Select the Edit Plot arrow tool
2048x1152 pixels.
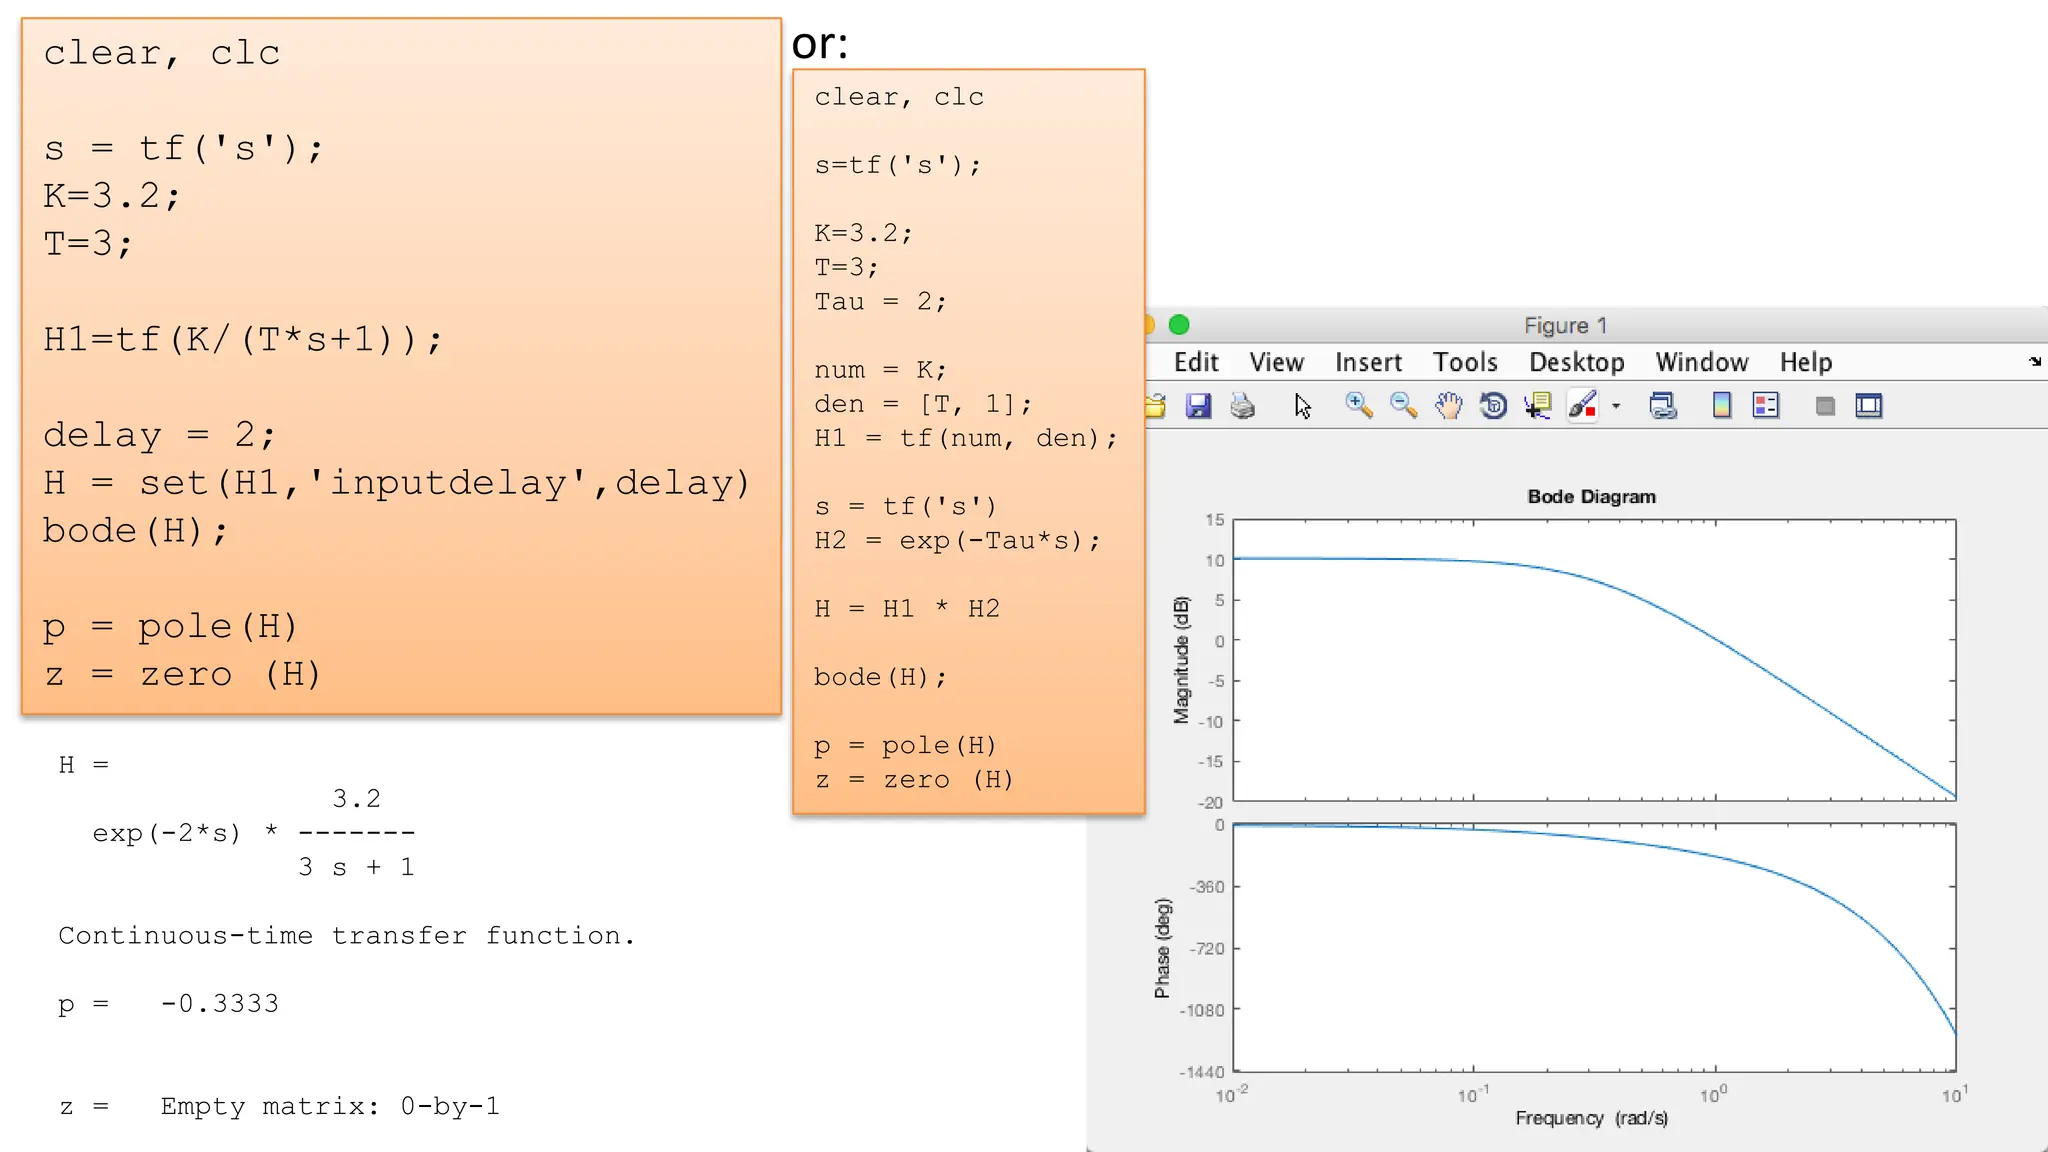point(1302,406)
